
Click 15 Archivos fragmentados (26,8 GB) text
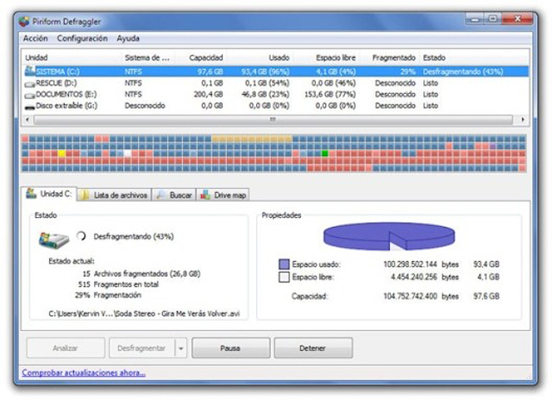(141, 274)
